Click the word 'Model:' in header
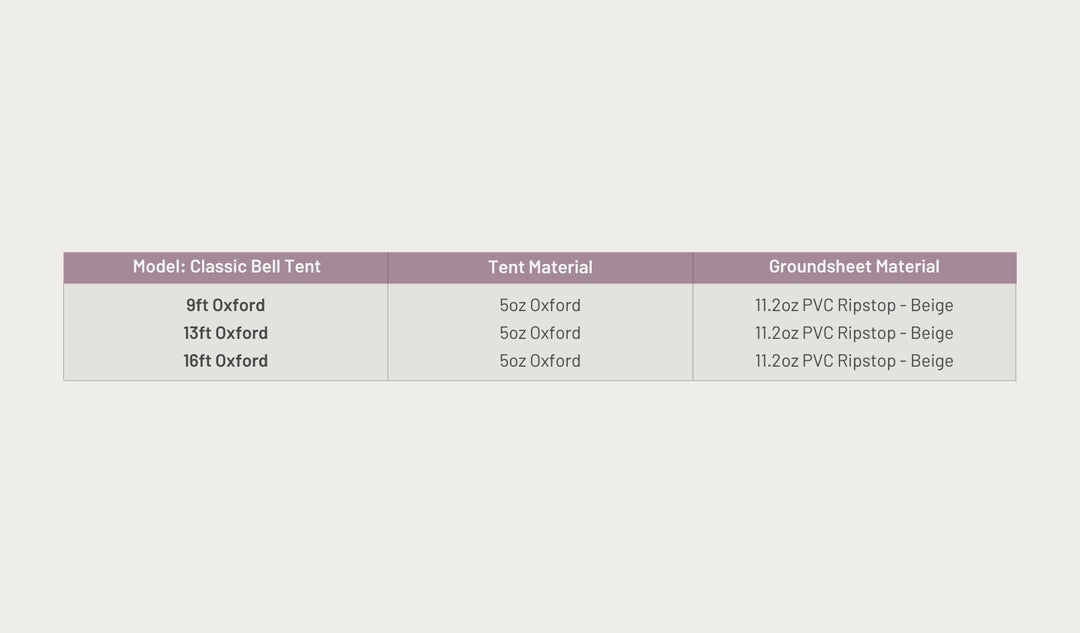 point(159,267)
